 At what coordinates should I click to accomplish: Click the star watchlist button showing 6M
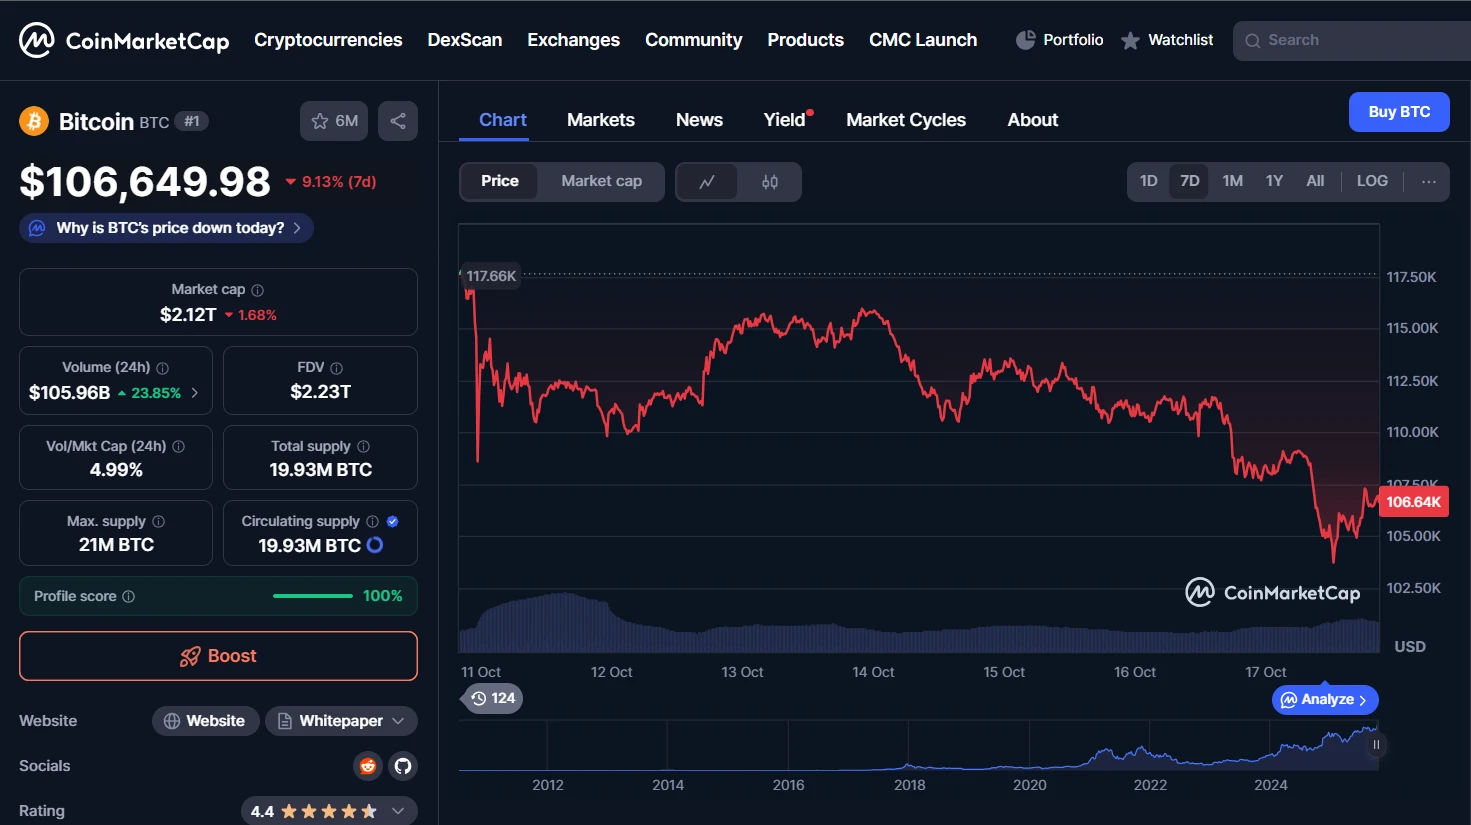(x=334, y=121)
